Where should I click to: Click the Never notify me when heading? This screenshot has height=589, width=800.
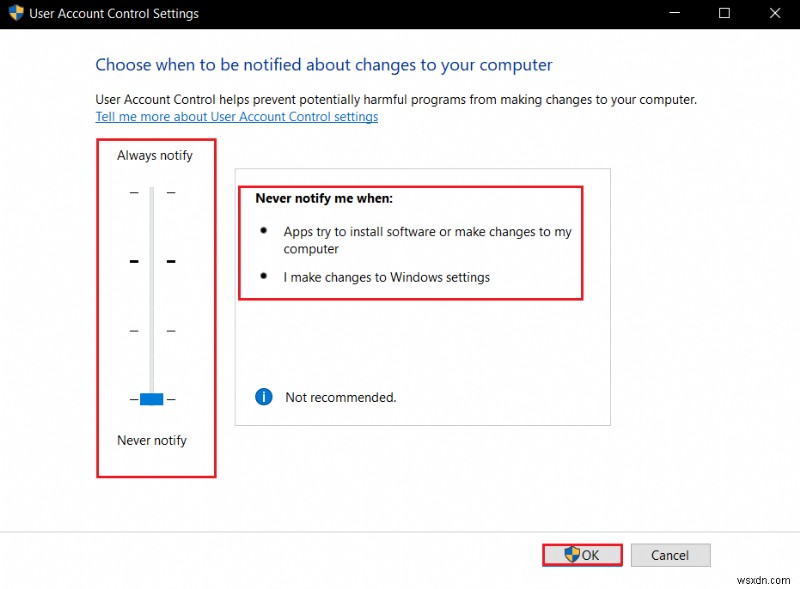[x=324, y=199]
